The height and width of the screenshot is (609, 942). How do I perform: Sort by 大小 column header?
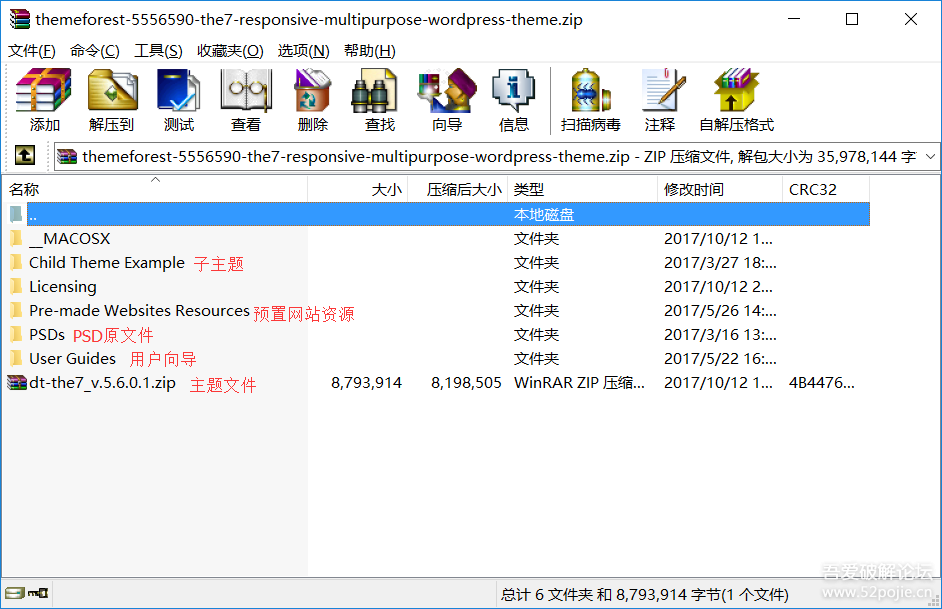[358, 189]
